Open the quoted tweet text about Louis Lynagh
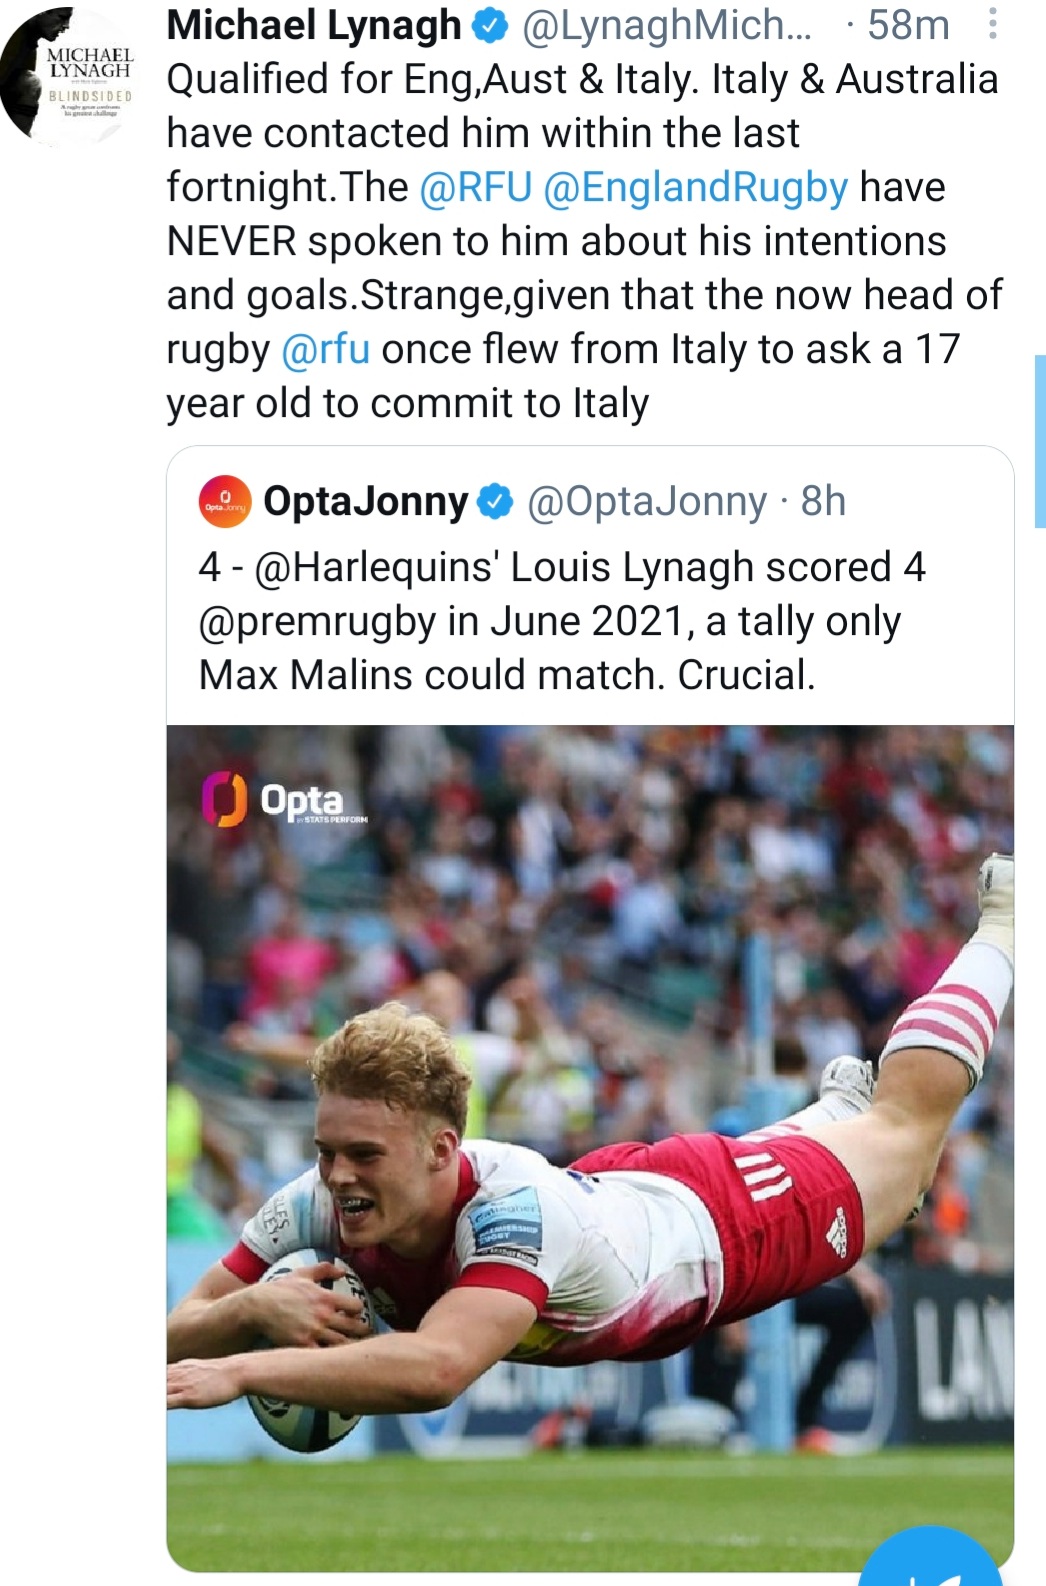This screenshot has width=1046, height=1586. (562, 621)
